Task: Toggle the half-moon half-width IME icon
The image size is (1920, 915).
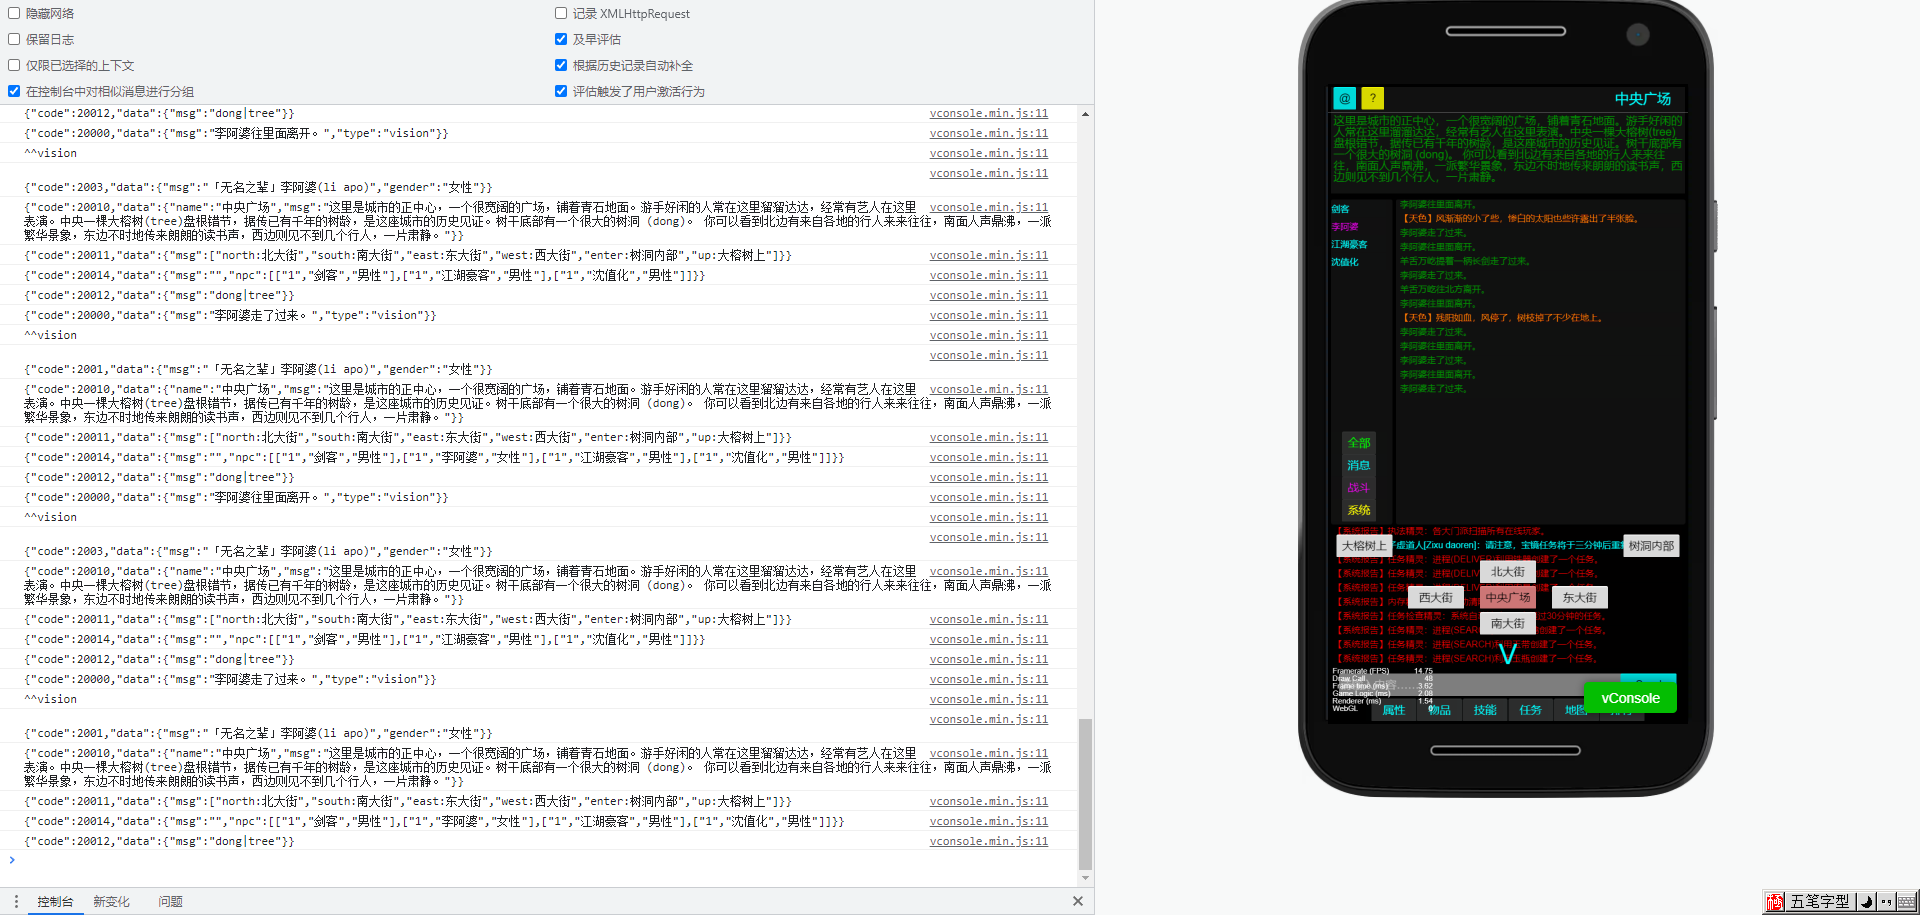Action: 1866,902
